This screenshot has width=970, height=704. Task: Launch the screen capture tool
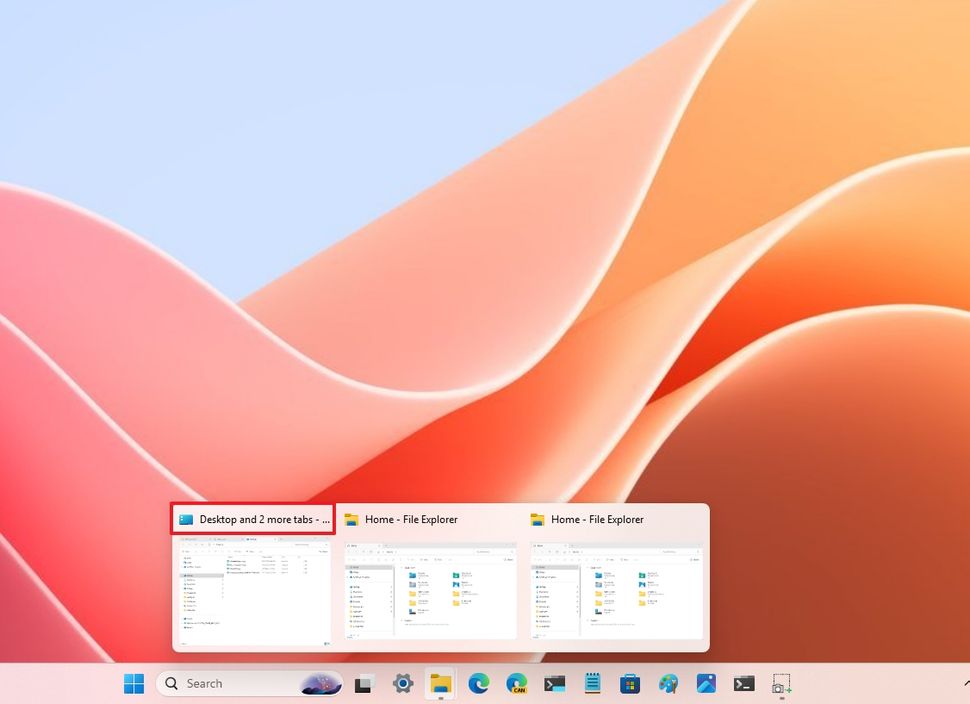pyautogui.click(x=781, y=683)
